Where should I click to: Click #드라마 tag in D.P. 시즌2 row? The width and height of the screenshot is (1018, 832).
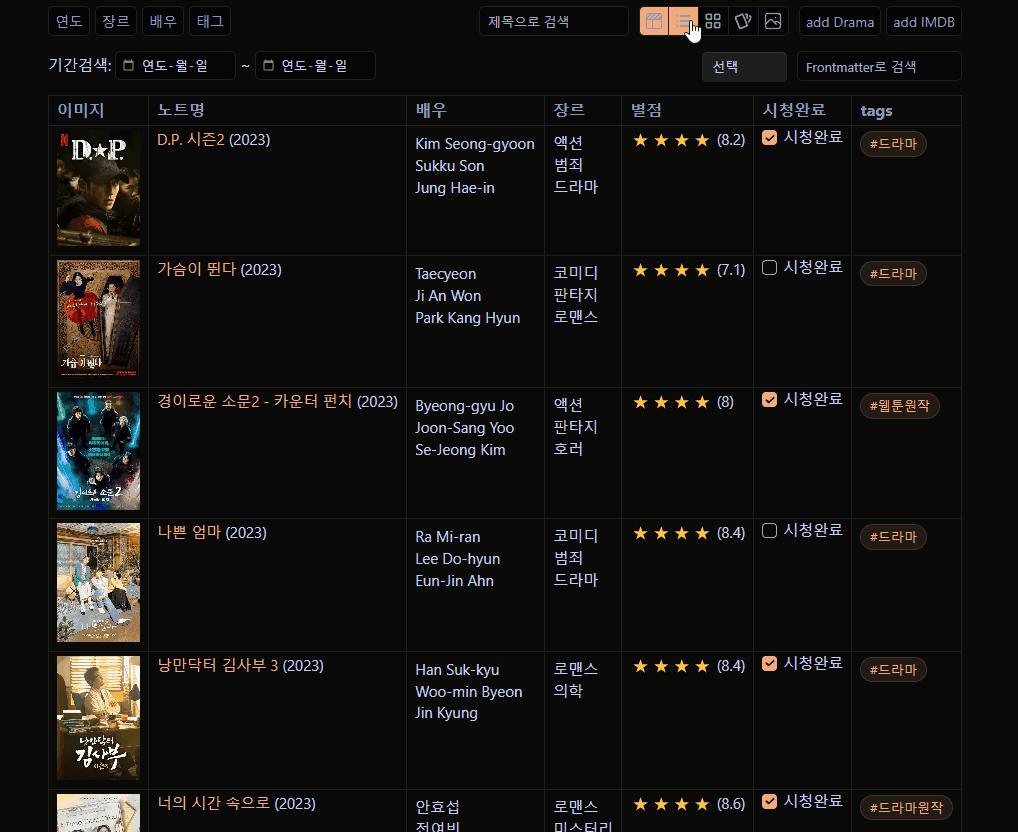click(x=893, y=144)
